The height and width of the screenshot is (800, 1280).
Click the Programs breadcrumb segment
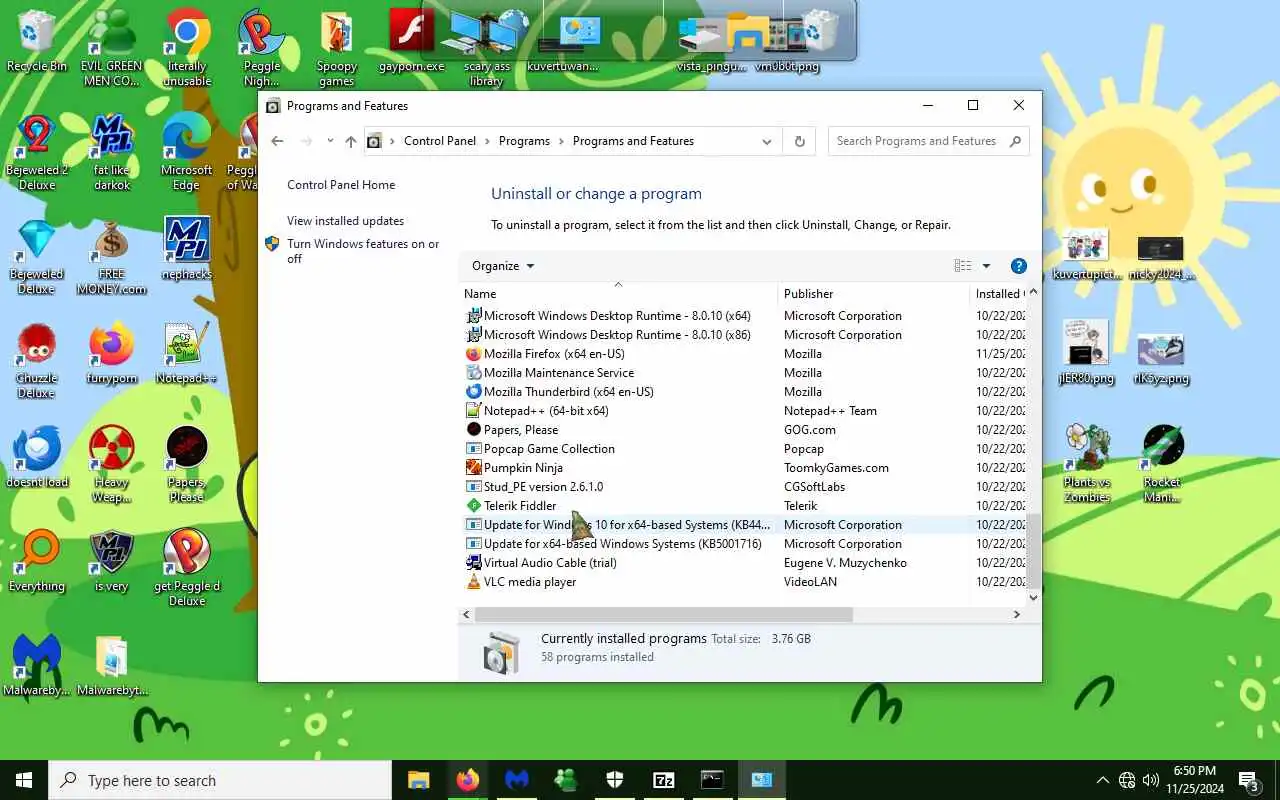point(524,141)
